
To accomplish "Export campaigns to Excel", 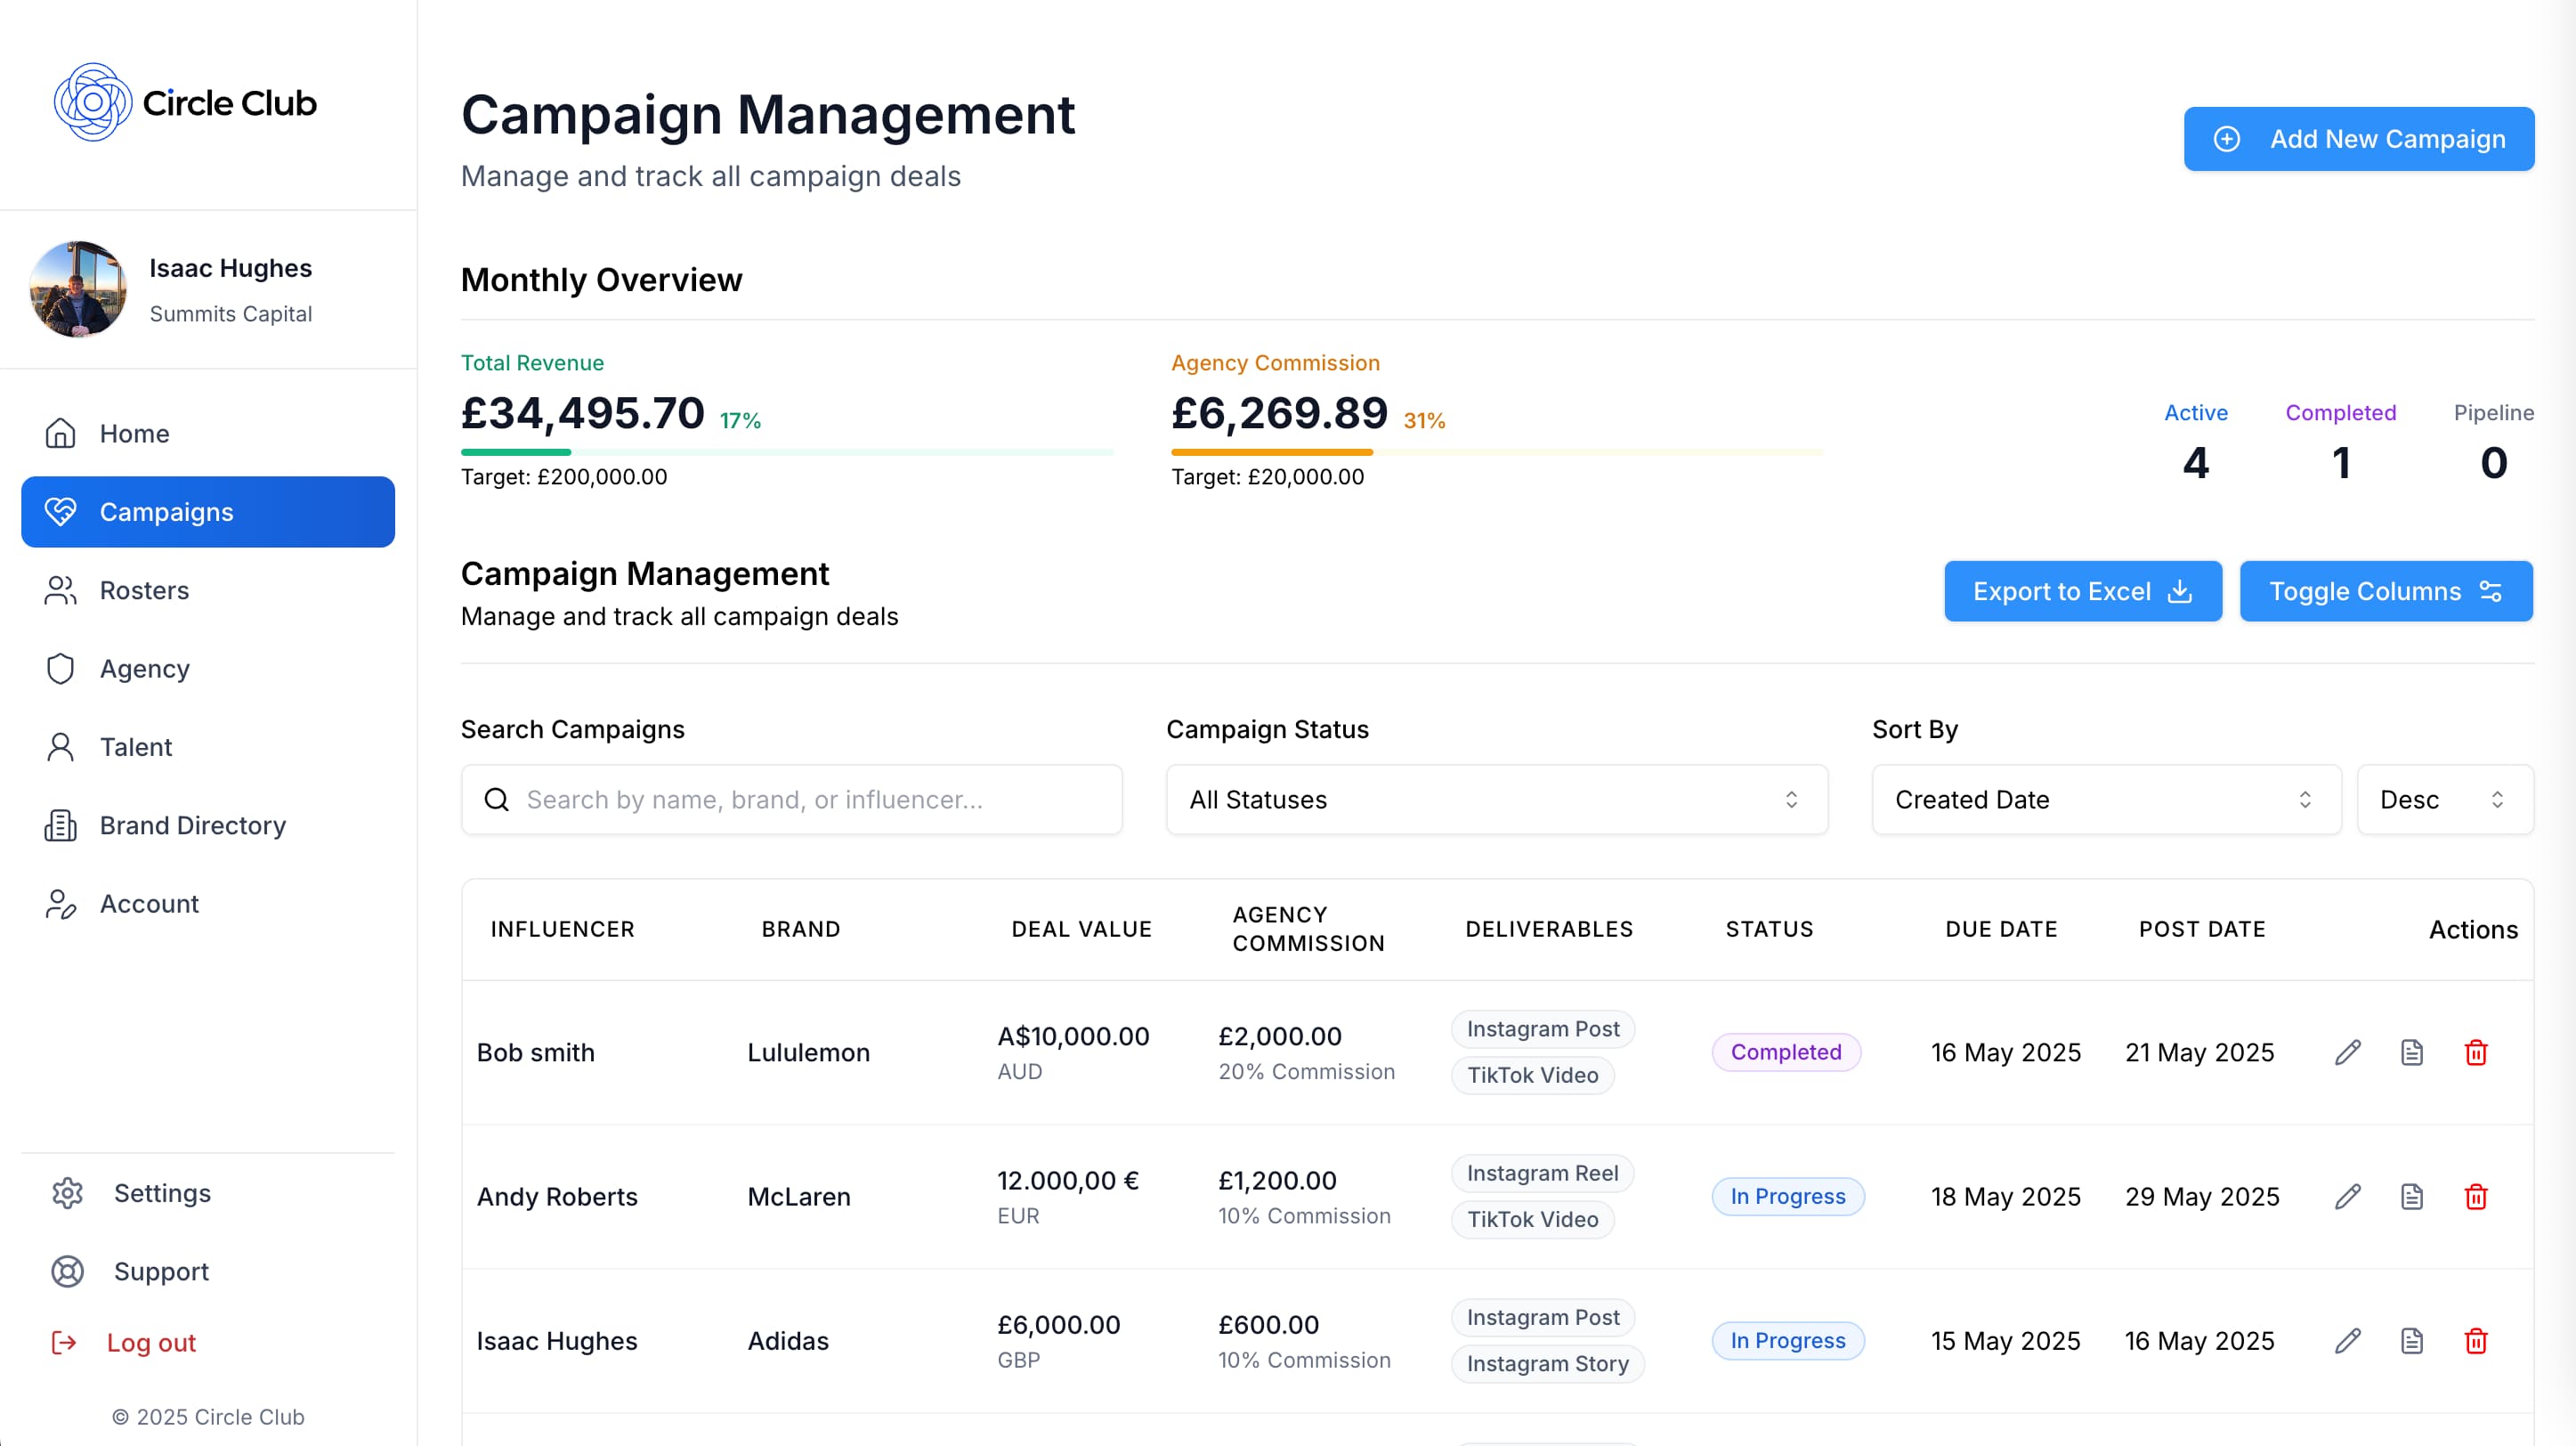I will tap(2082, 591).
